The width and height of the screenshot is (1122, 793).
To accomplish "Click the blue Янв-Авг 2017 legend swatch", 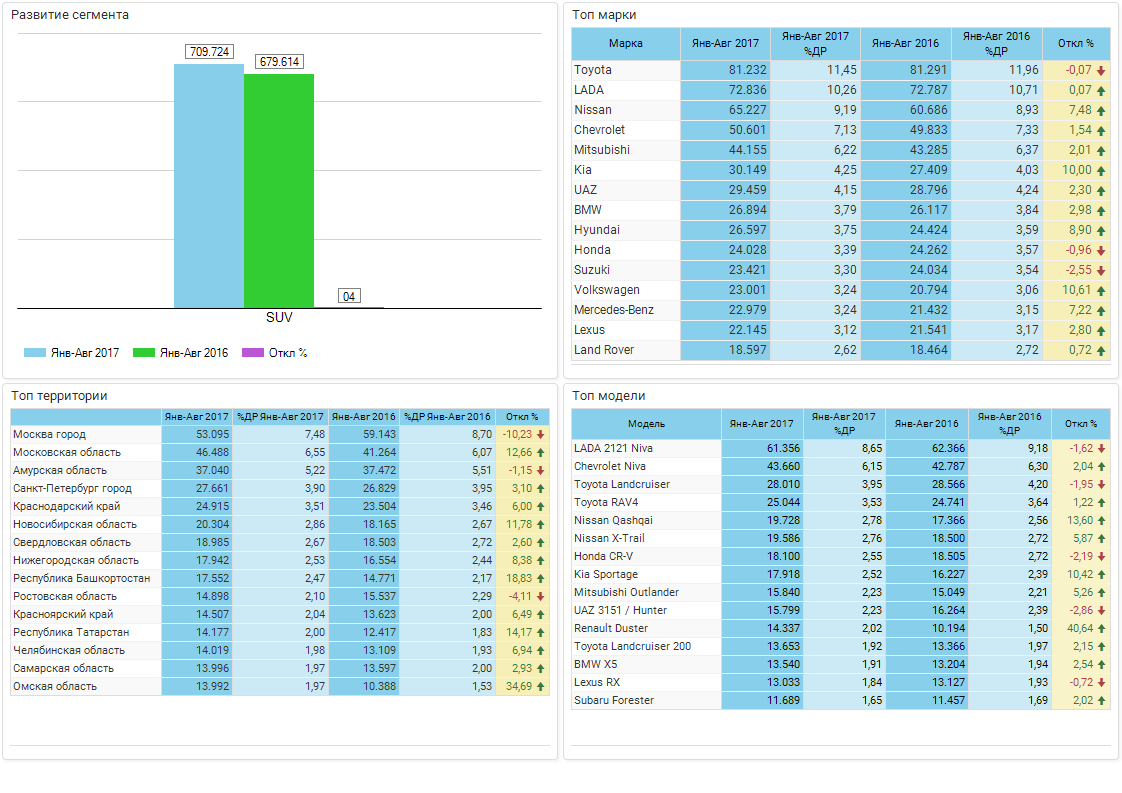I will 34,353.
